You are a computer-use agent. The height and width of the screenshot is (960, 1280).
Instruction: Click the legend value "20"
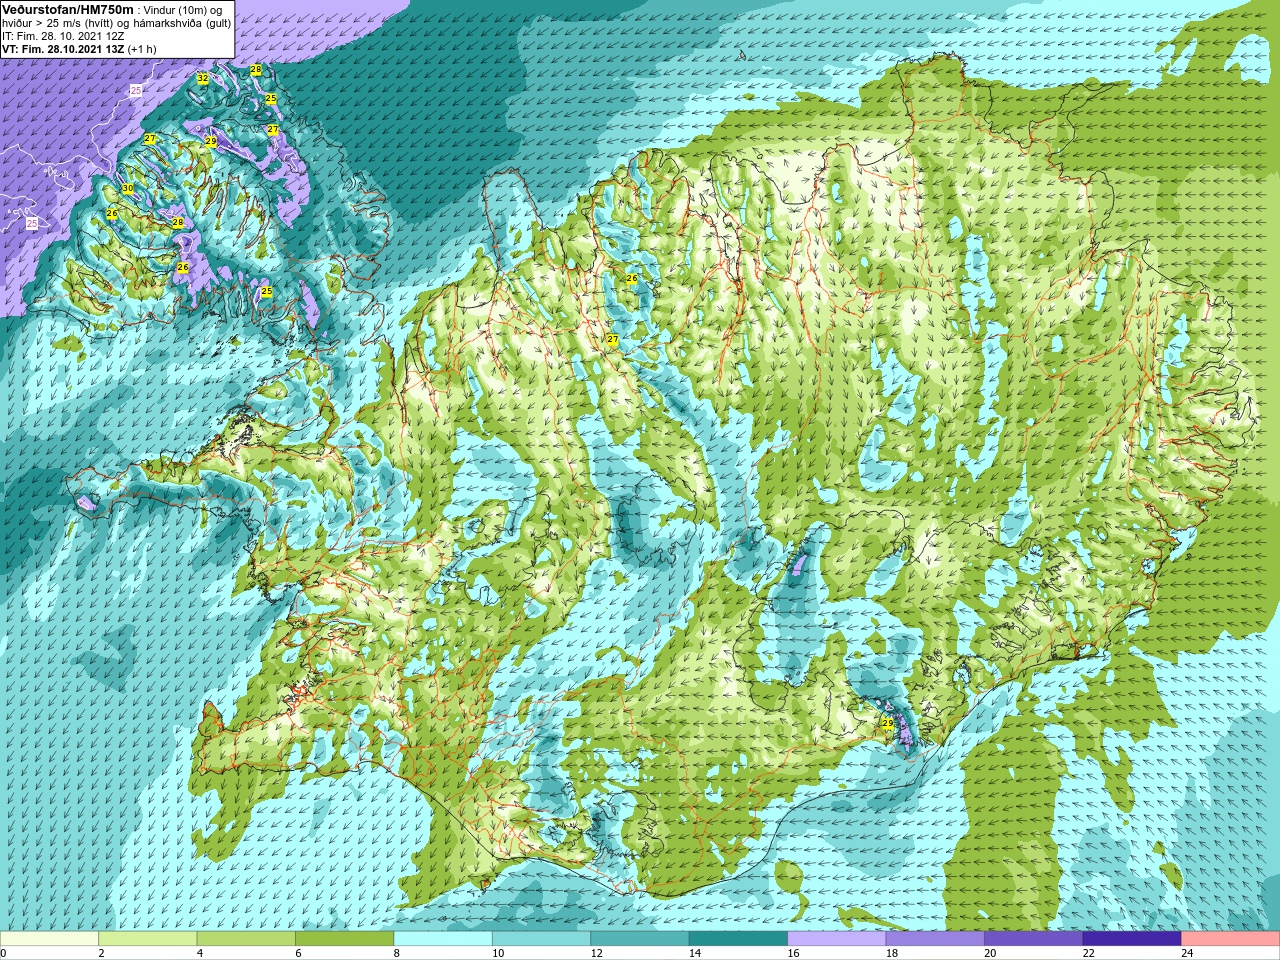991,953
